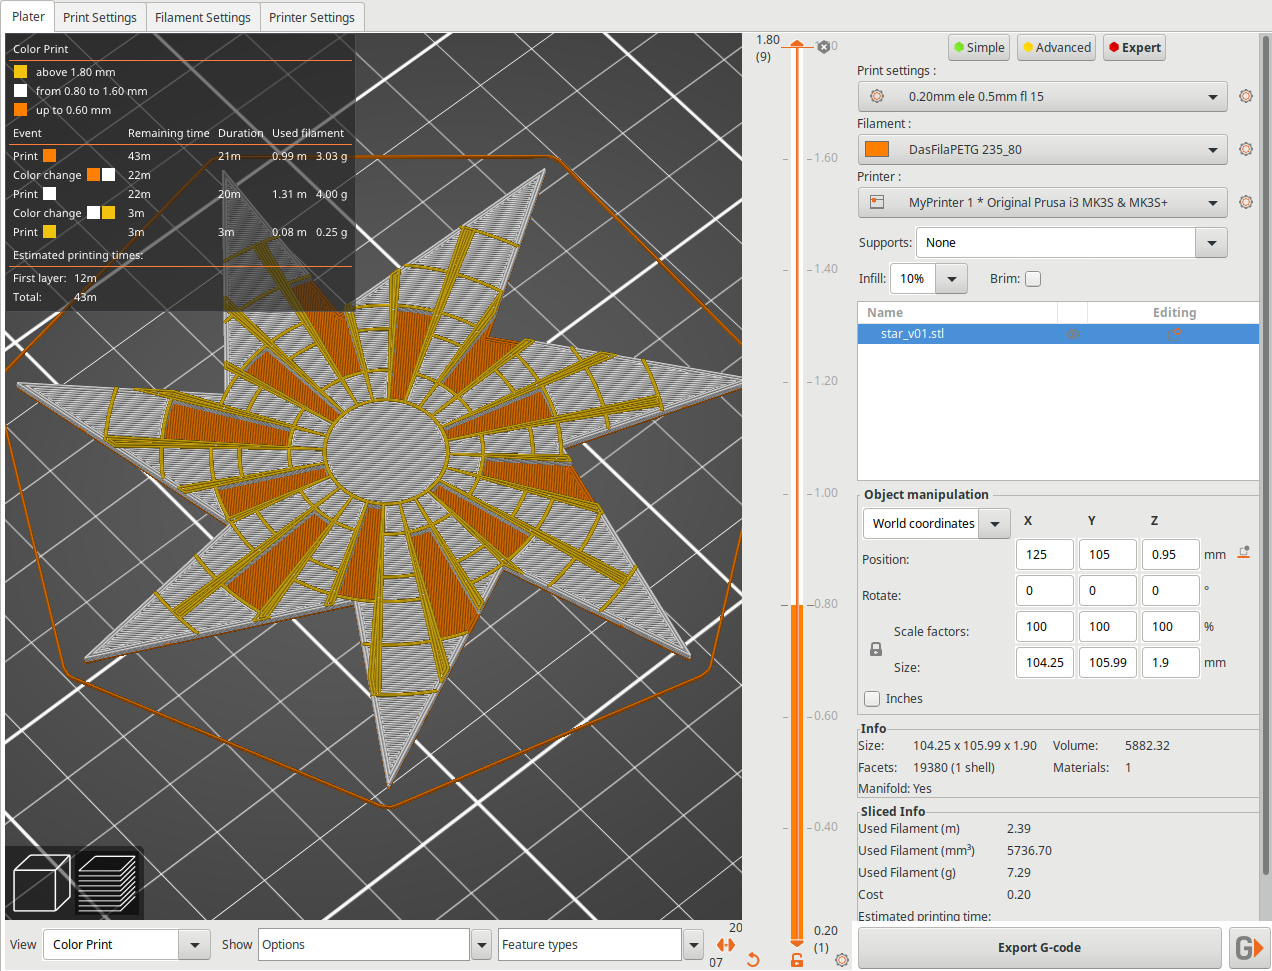This screenshot has height=971, width=1272.
Task: Click the Name column header
Action: tap(957, 313)
